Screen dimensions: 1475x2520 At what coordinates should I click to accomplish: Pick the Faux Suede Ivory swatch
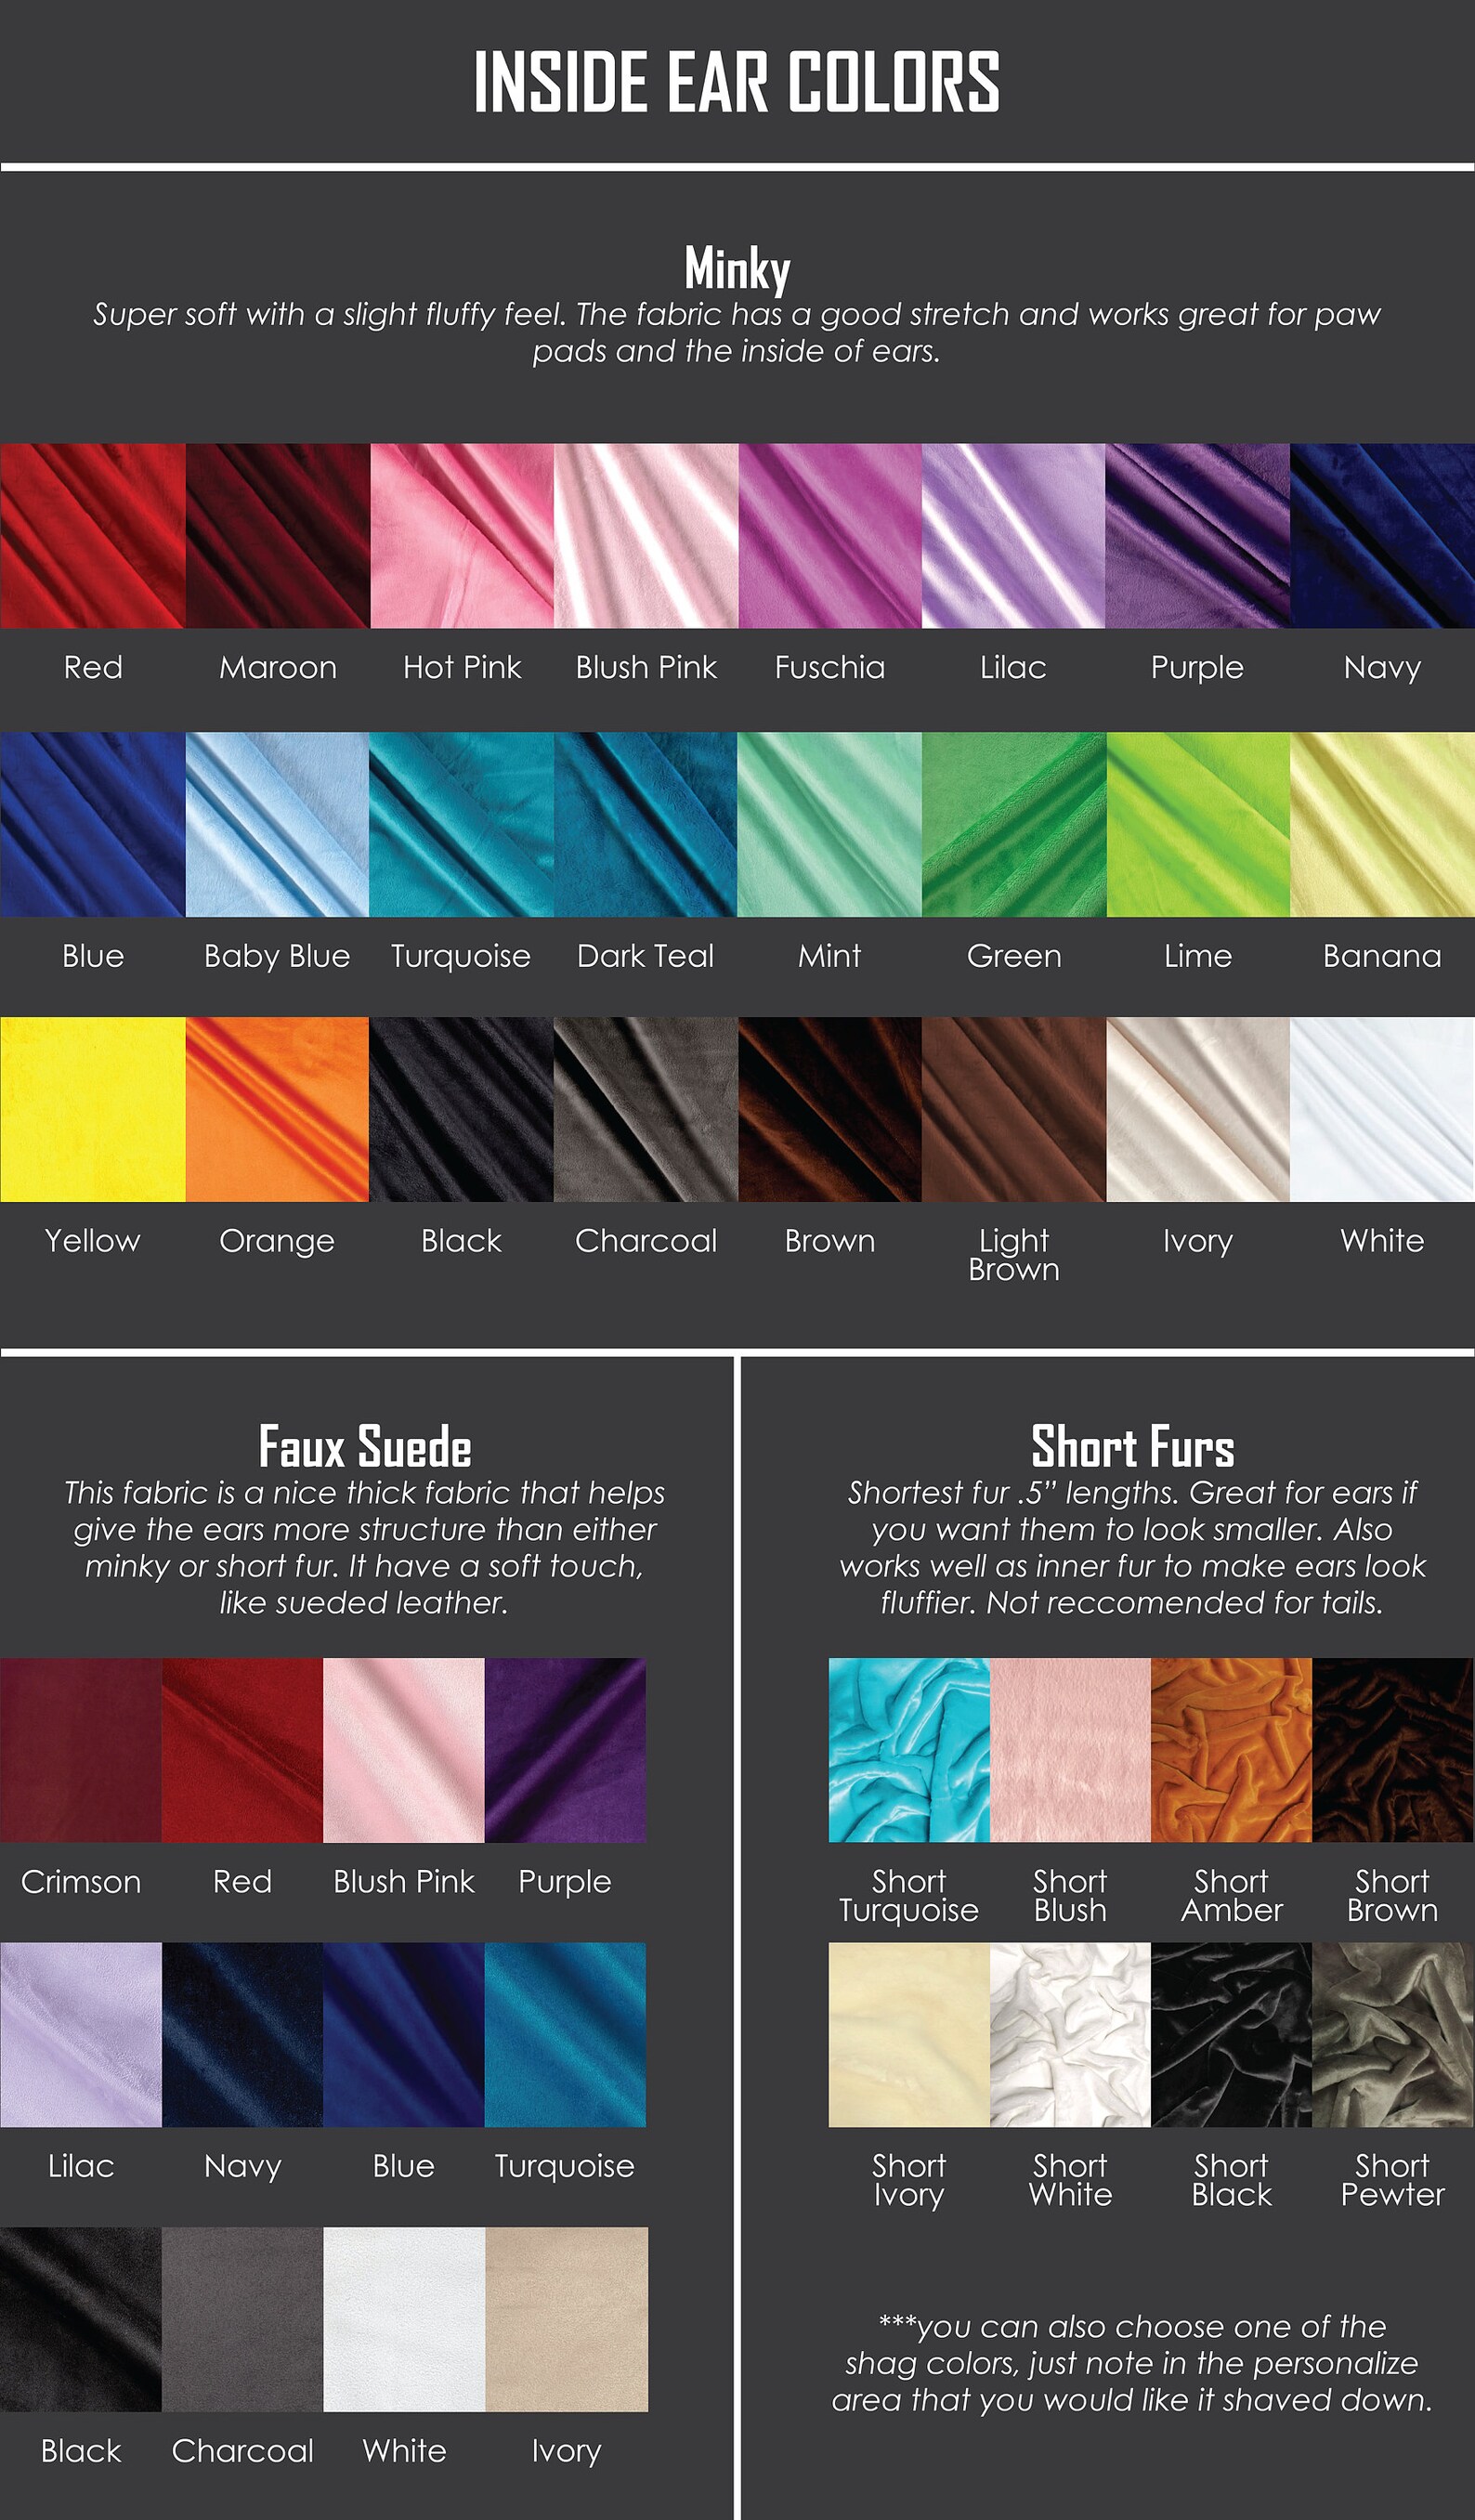tap(567, 2319)
